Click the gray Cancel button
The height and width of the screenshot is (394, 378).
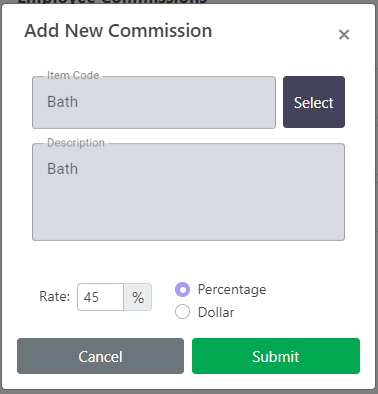pos(100,356)
